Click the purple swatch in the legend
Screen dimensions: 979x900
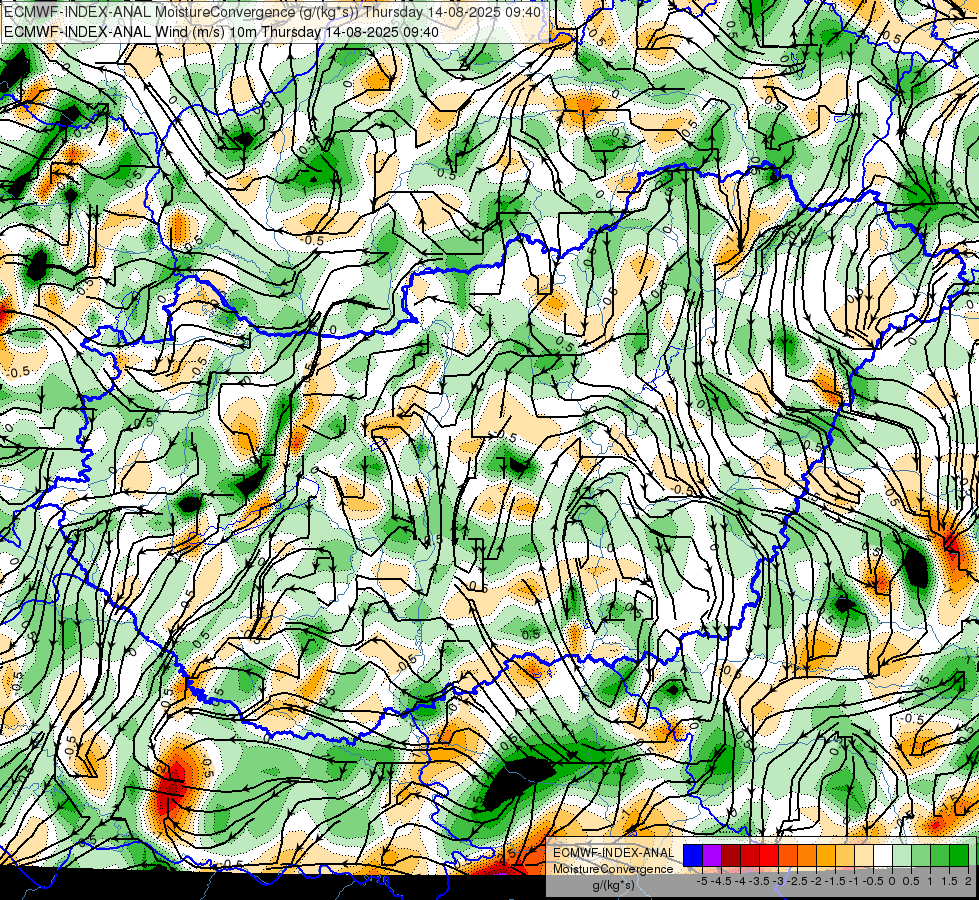click(712, 855)
